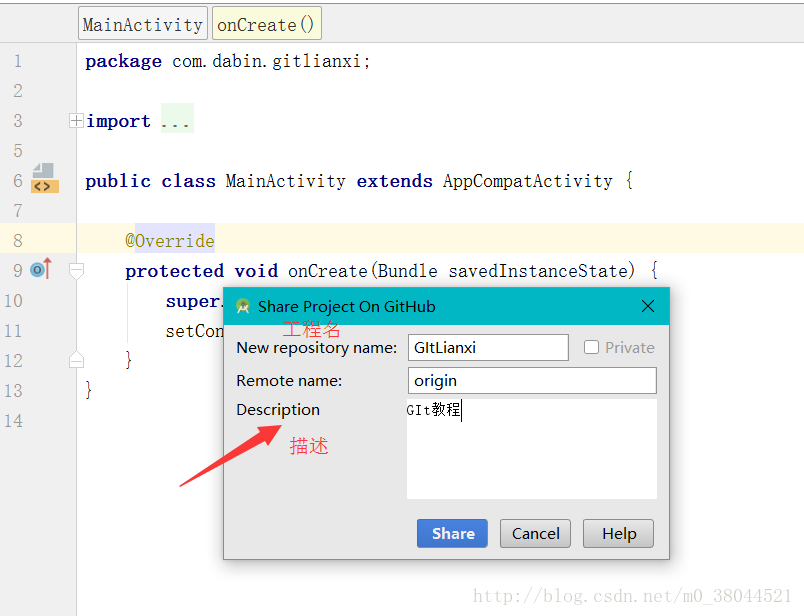
Task: Close the Share Project On GitHub dialog
Action: [648, 306]
